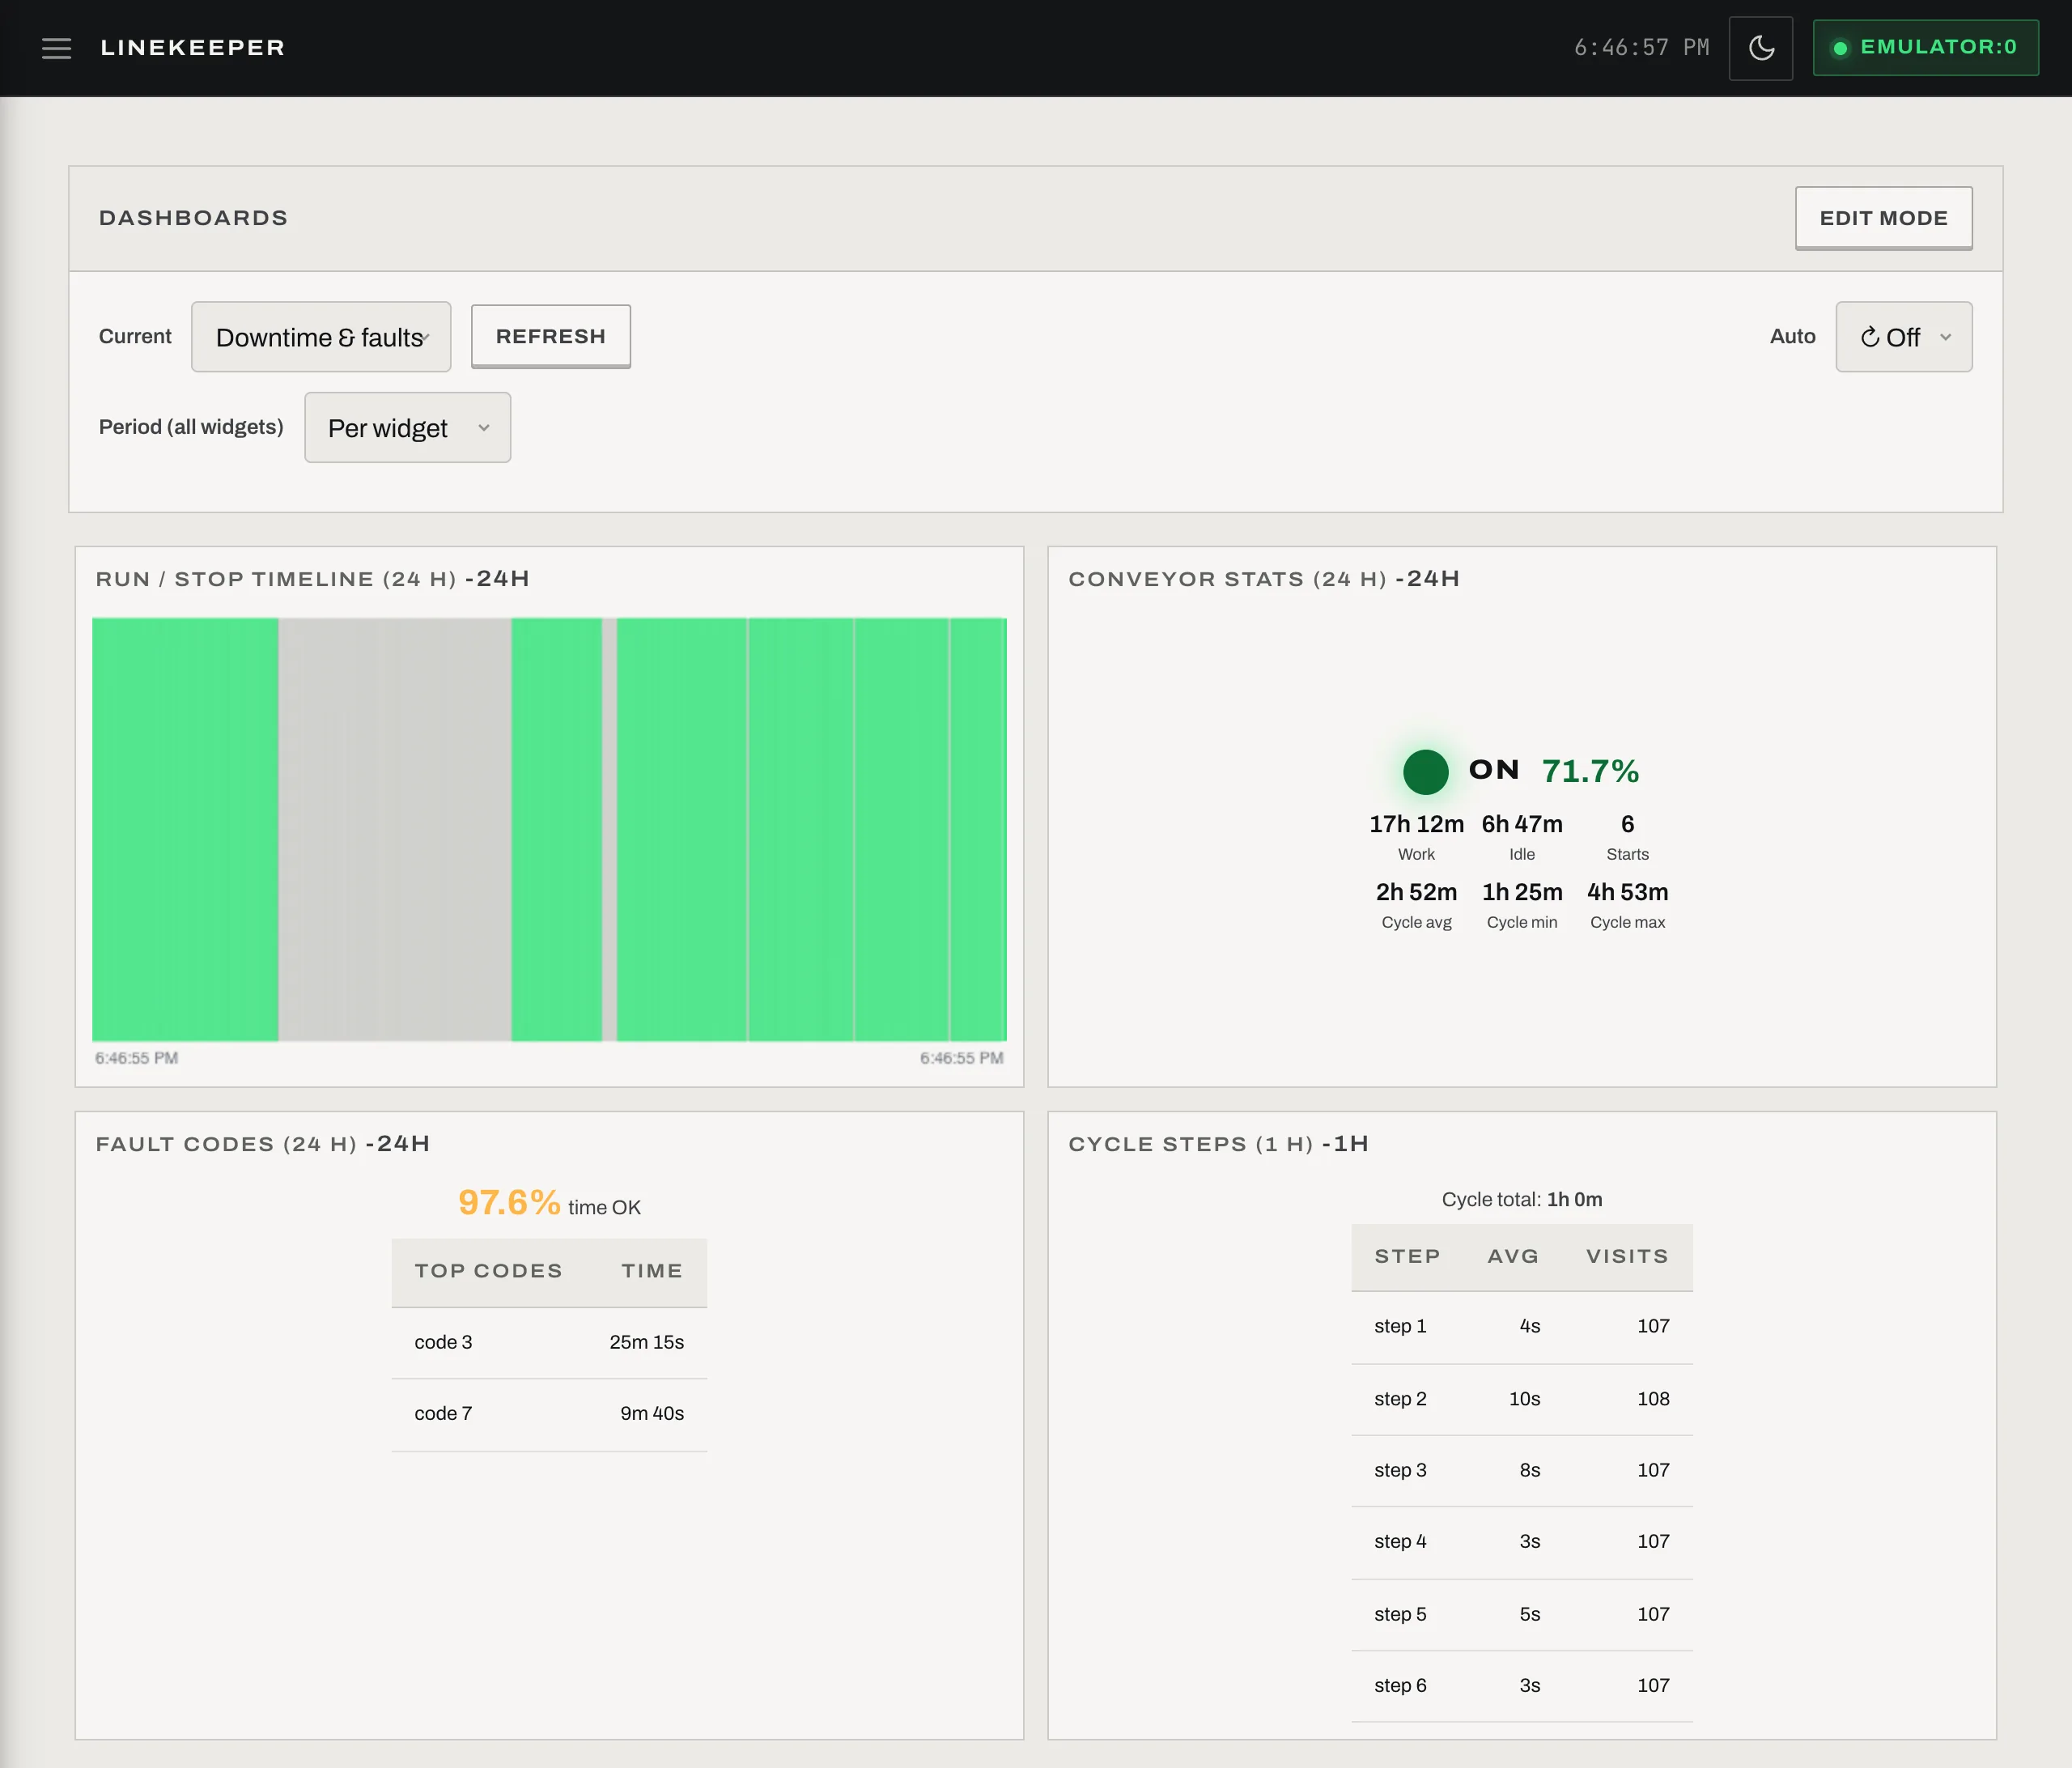Open the hamburger navigation menu
The width and height of the screenshot is (2072, 1768).
point(56,48)
